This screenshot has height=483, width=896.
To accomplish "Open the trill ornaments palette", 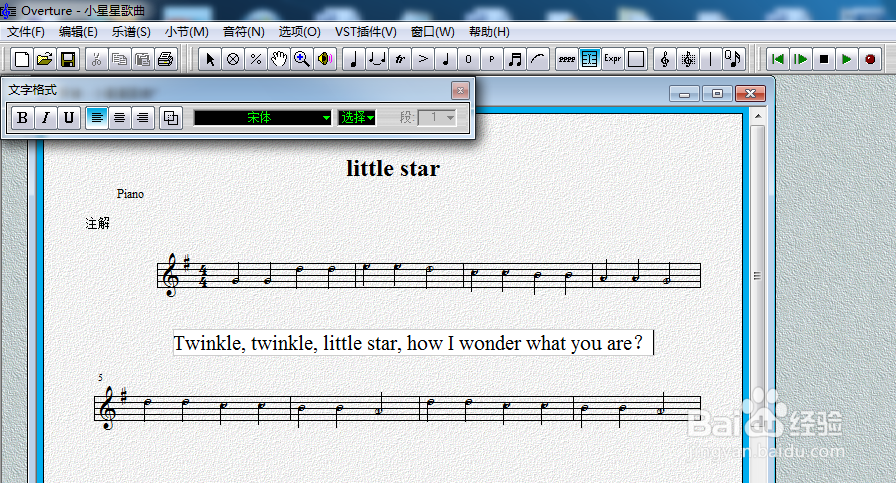I will click(399, 59).
